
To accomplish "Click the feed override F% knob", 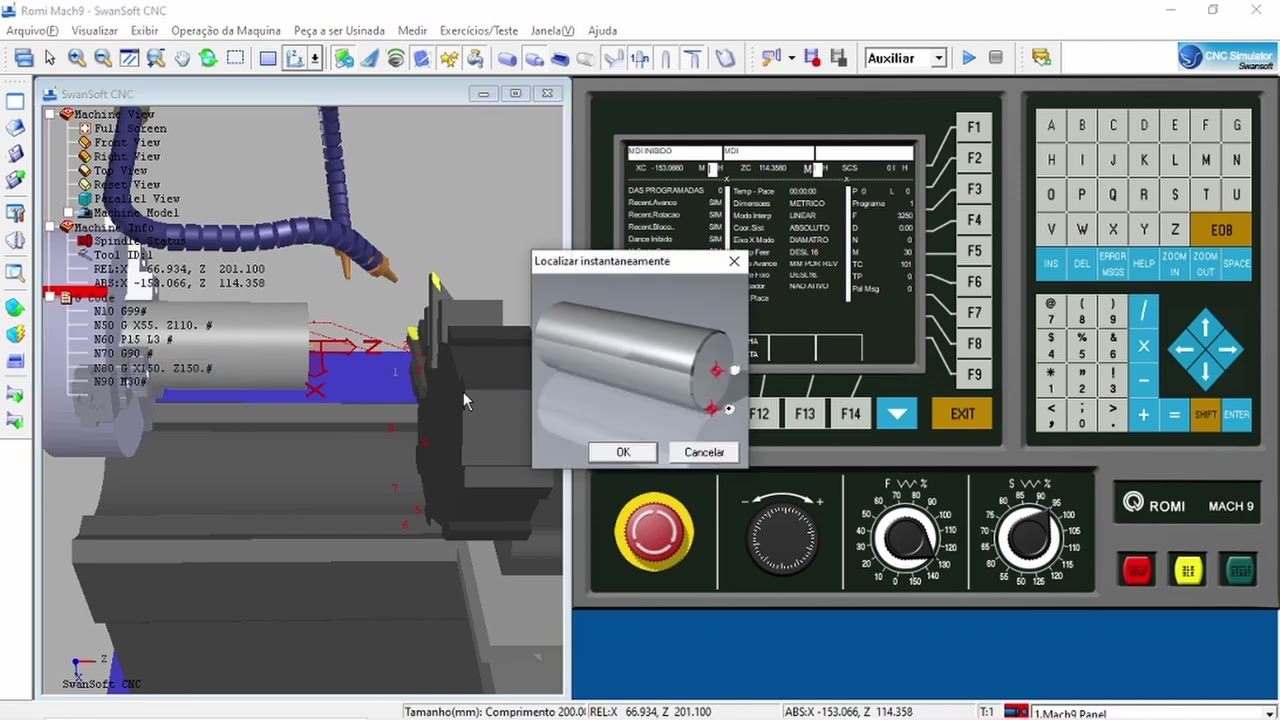I will point(907,538).
